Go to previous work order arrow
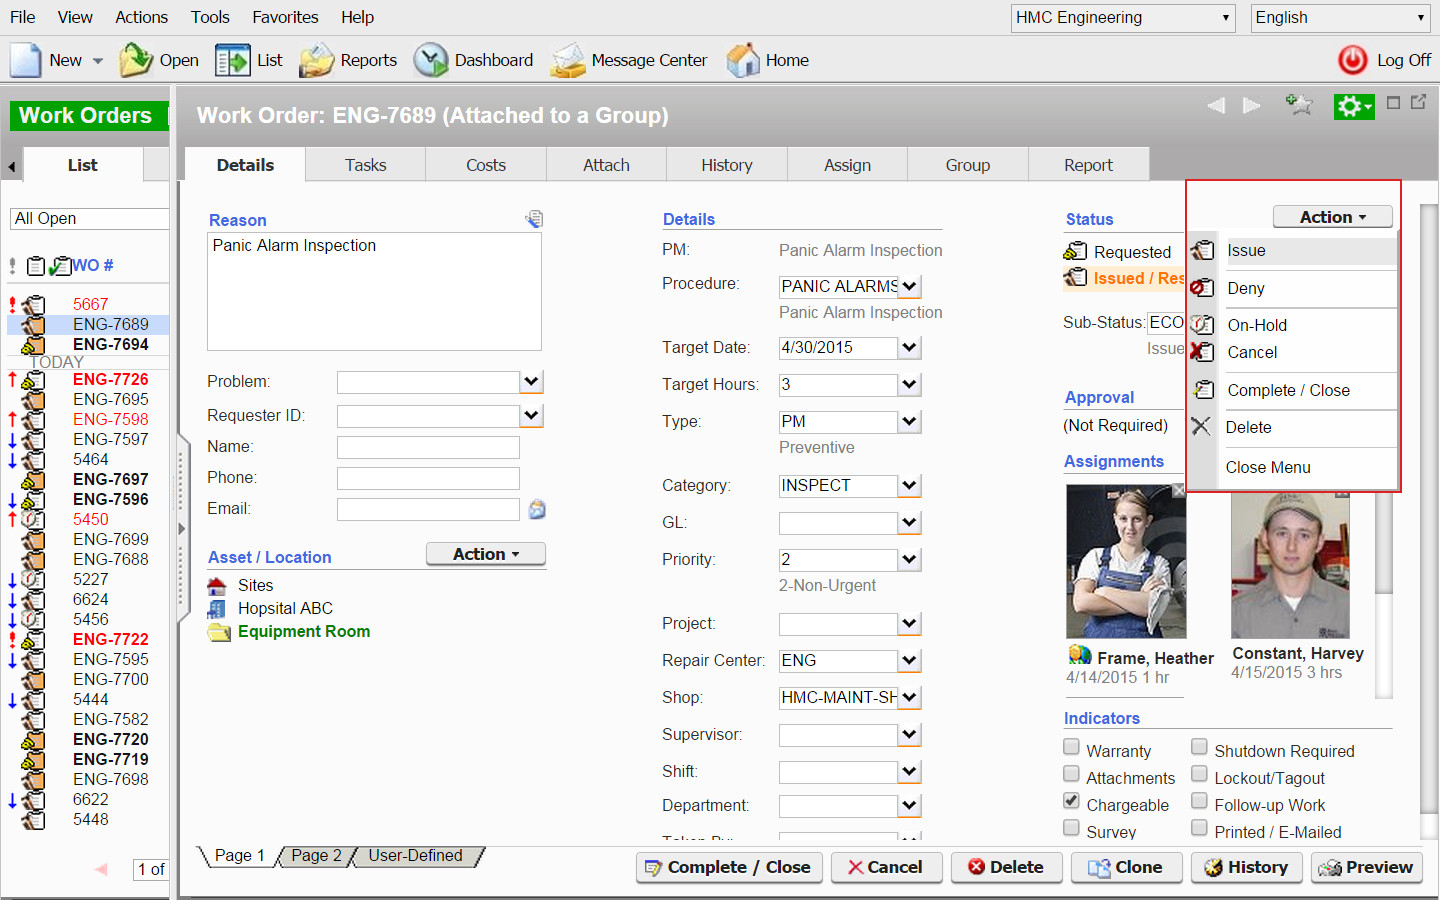Viewport: 1440px width, 900px height. (x=1216, y=105)
